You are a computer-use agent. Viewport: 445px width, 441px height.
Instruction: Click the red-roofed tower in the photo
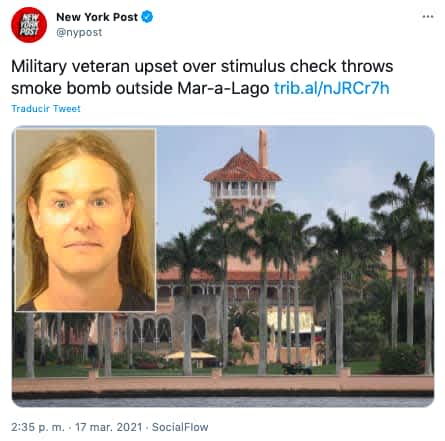click(x=243, y=177)
